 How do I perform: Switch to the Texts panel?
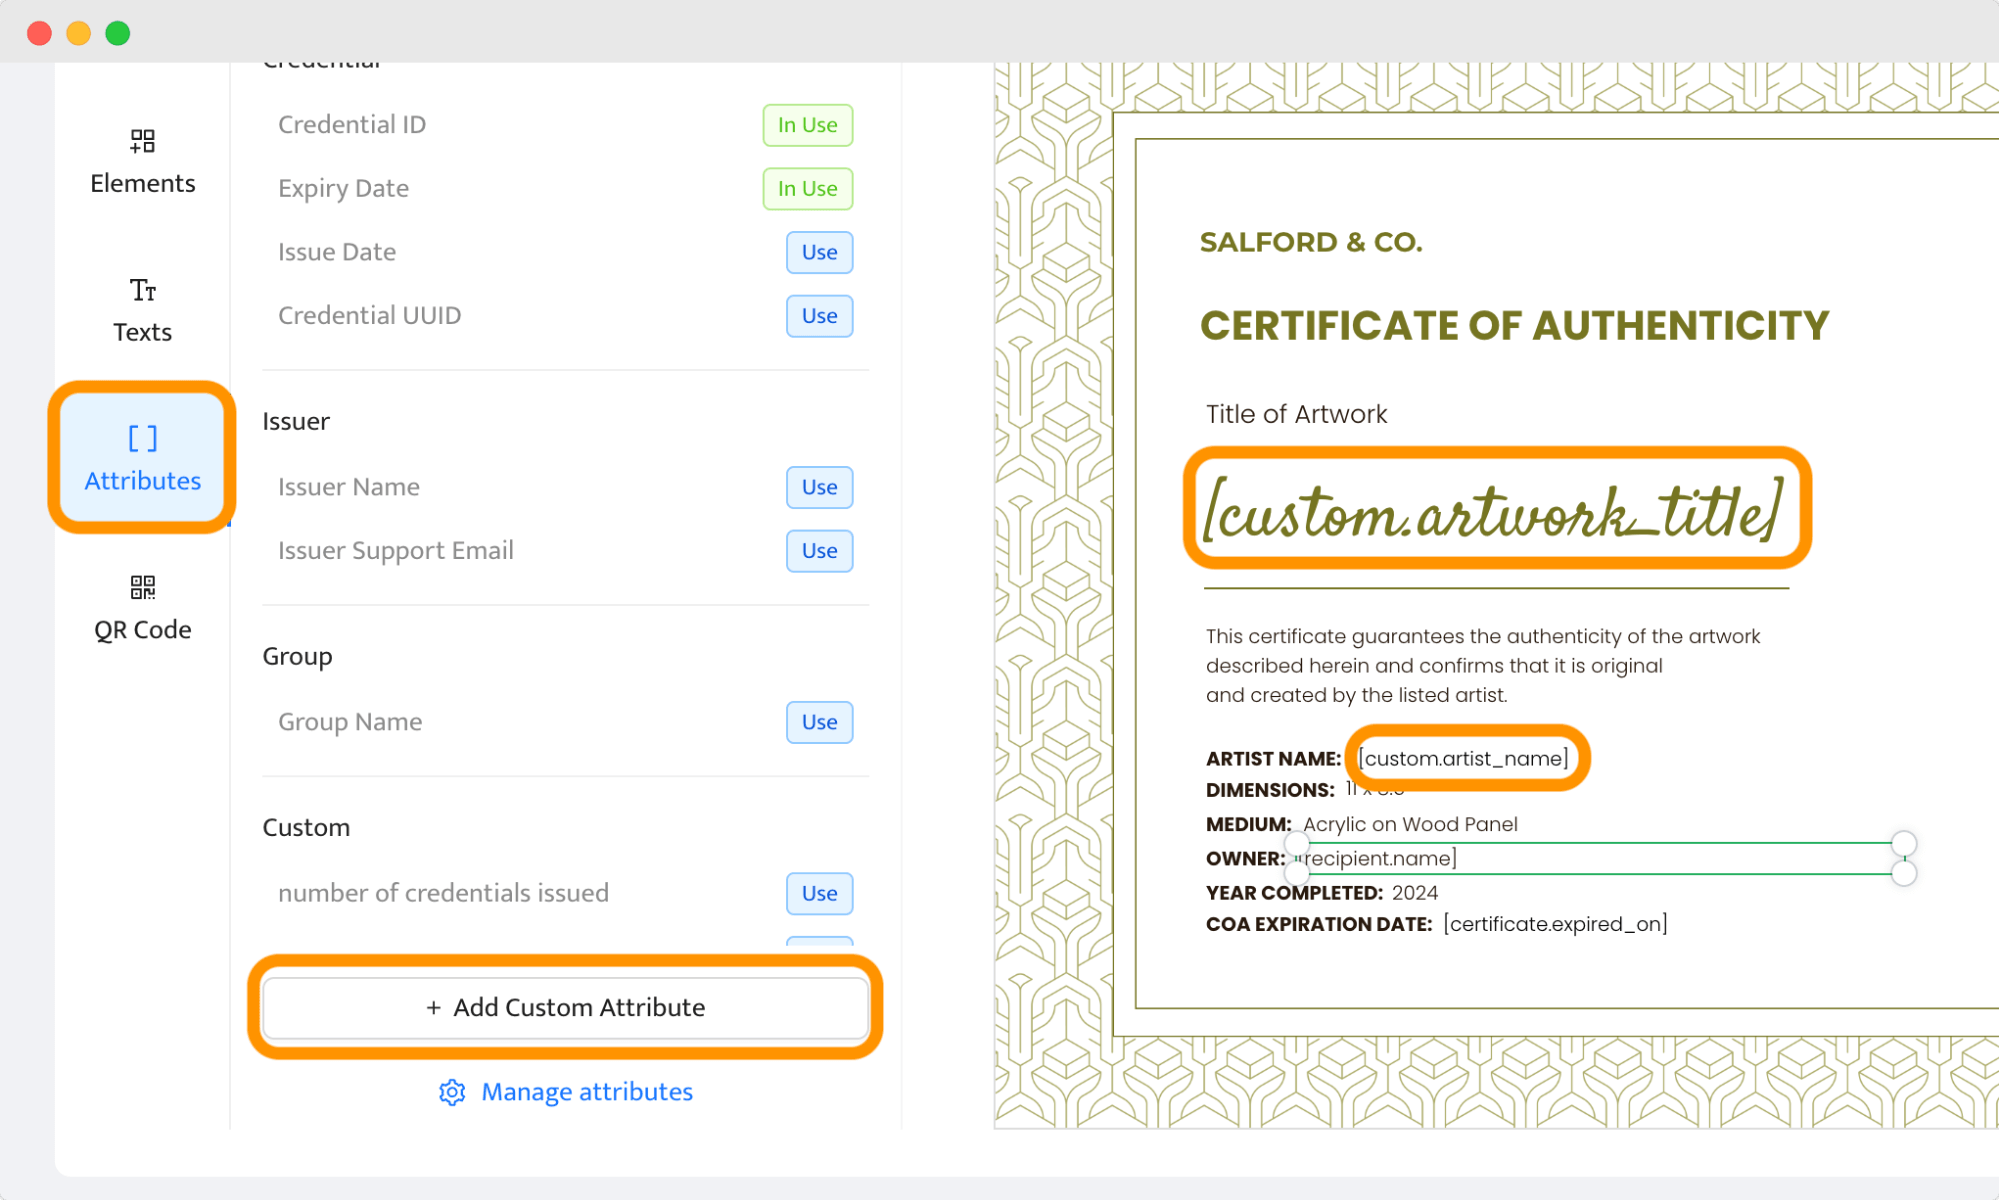pyautogui.click(x=141, y=308)
